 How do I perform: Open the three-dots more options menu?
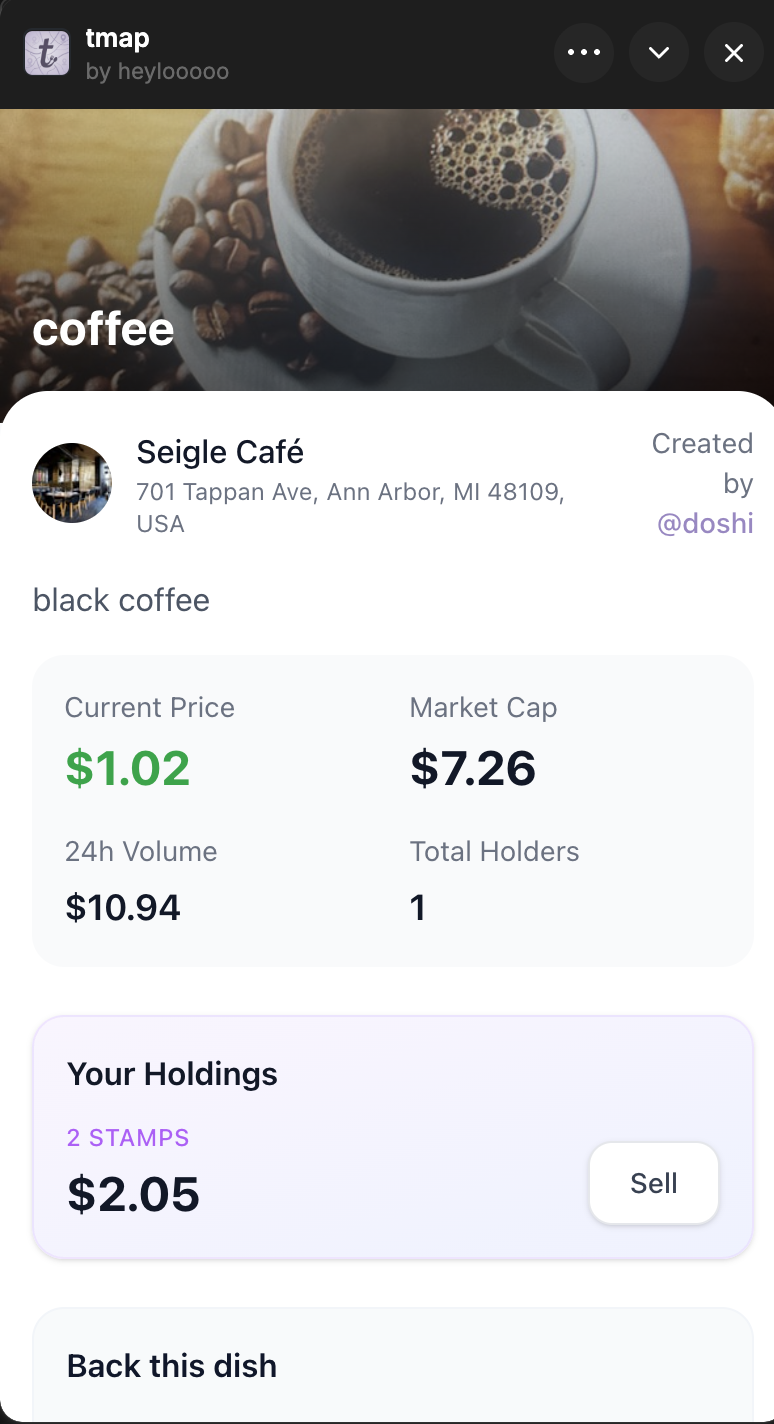(x=584, y=53)
